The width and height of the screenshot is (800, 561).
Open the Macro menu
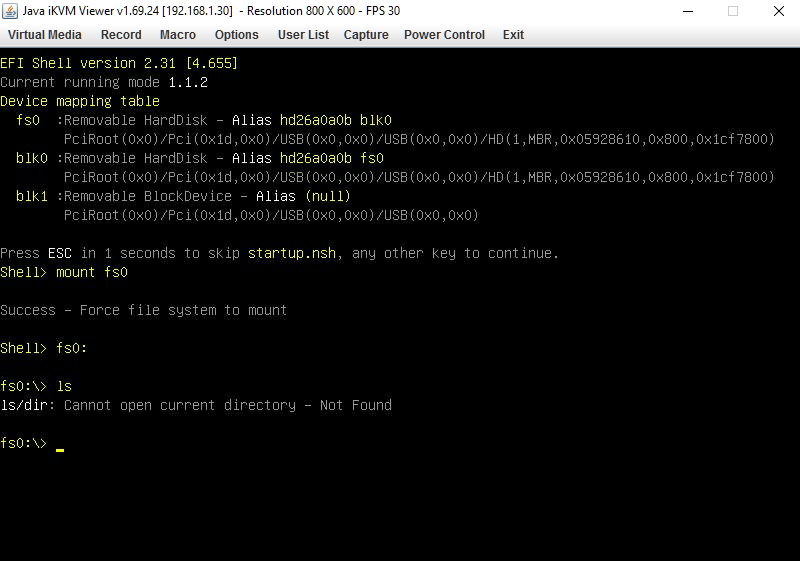point(178,35)
